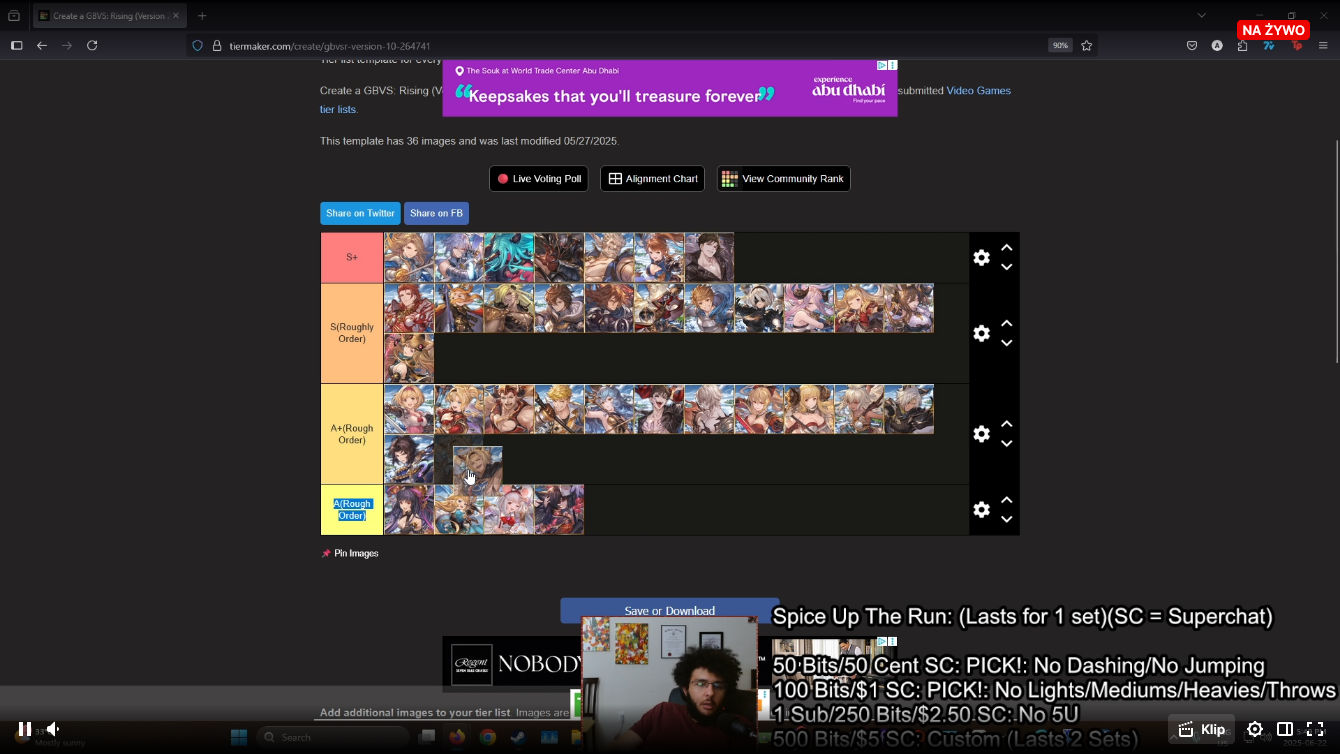Viewport: 1340px width, 754px height.
Task: Open the browser hamburger menu
Action: click(x=1323, y=45)
